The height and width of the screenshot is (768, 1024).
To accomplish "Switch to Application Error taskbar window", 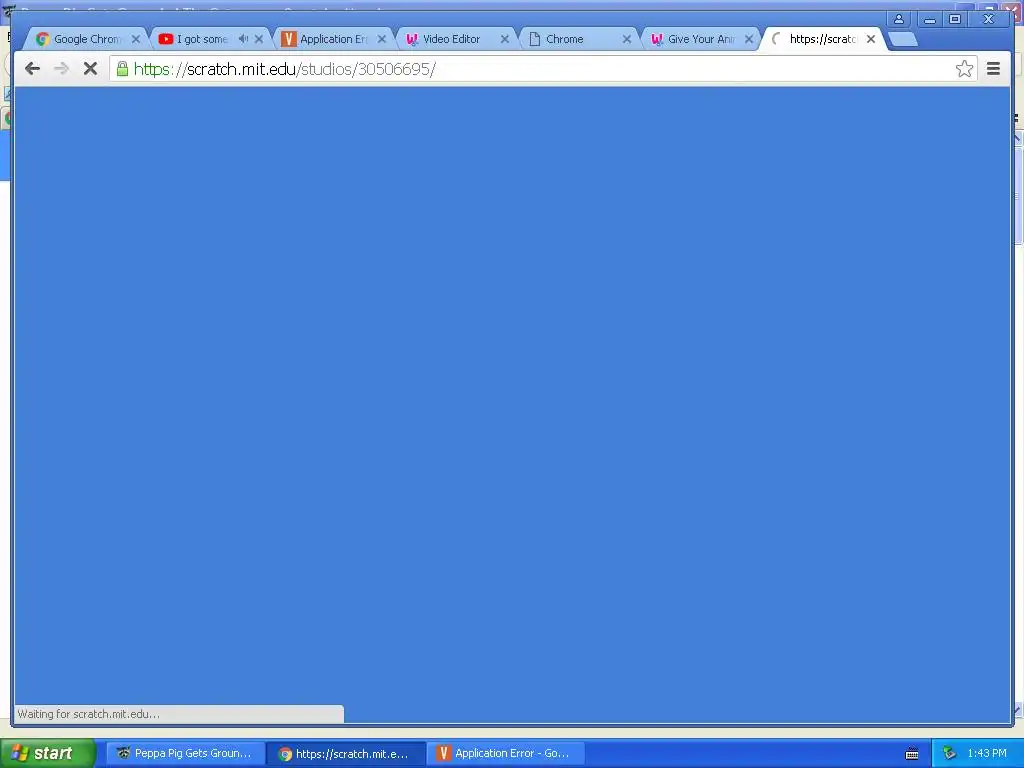I will [506, 753].
